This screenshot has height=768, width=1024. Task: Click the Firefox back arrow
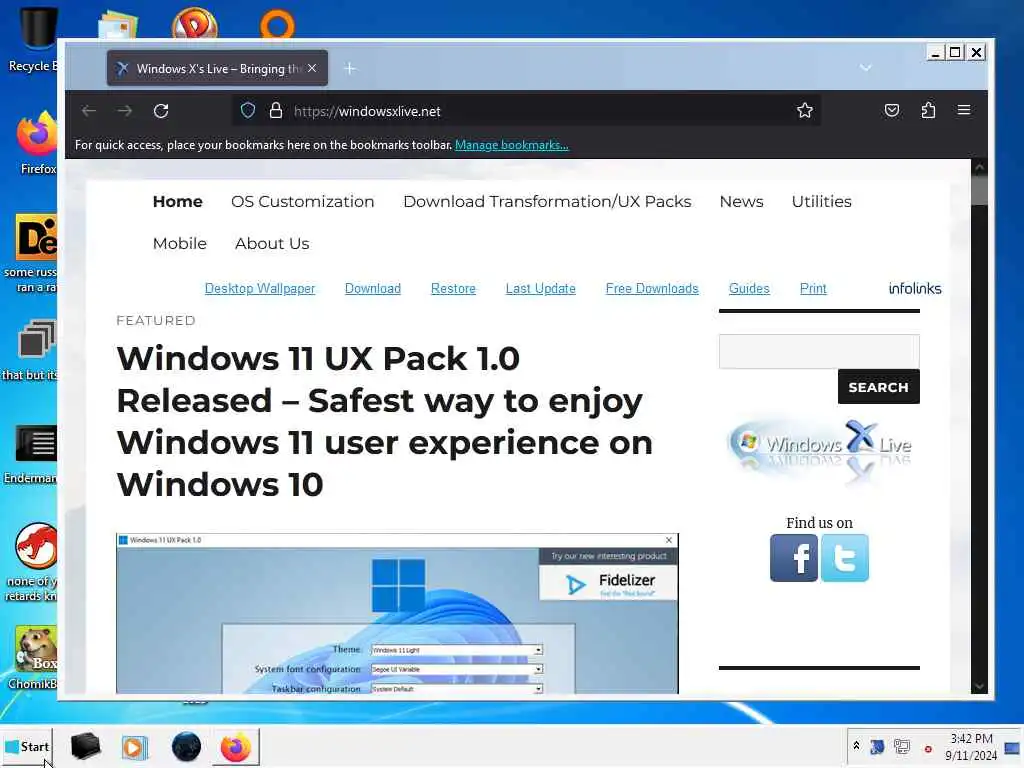point(89,111)
